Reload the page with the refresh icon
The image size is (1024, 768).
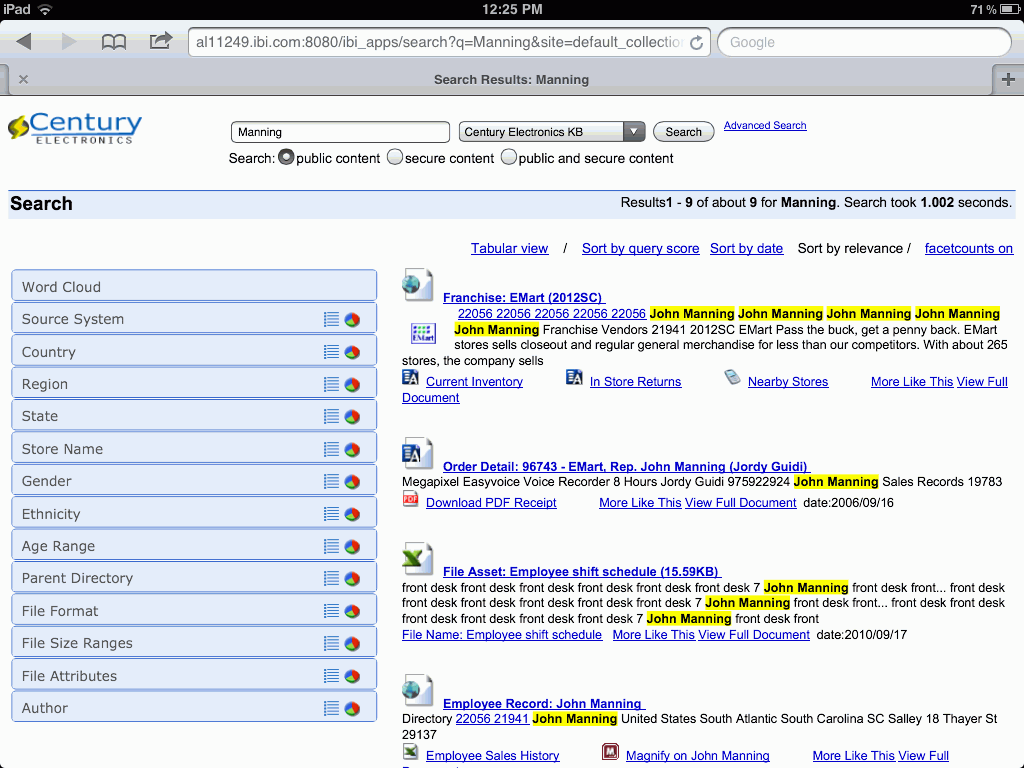697,42
